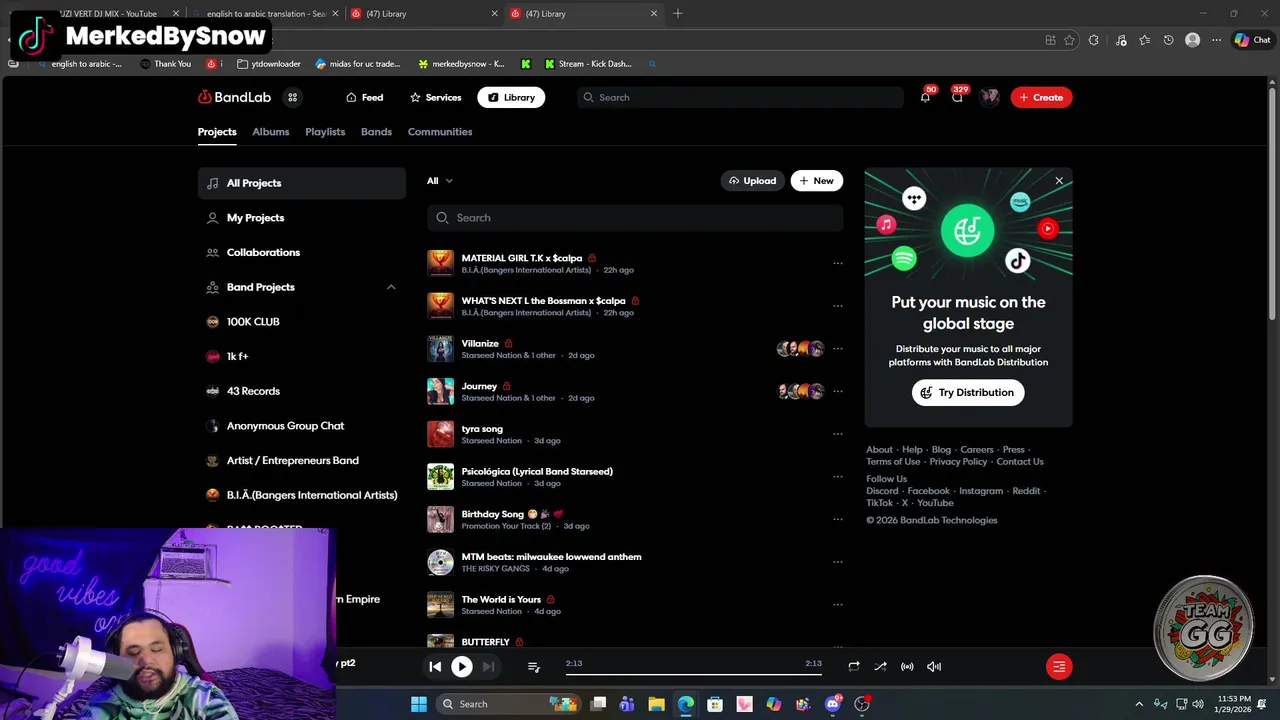Toggle shuffle in the player
Viewport: 1280px width, 720px height.
tap(880, 666)
